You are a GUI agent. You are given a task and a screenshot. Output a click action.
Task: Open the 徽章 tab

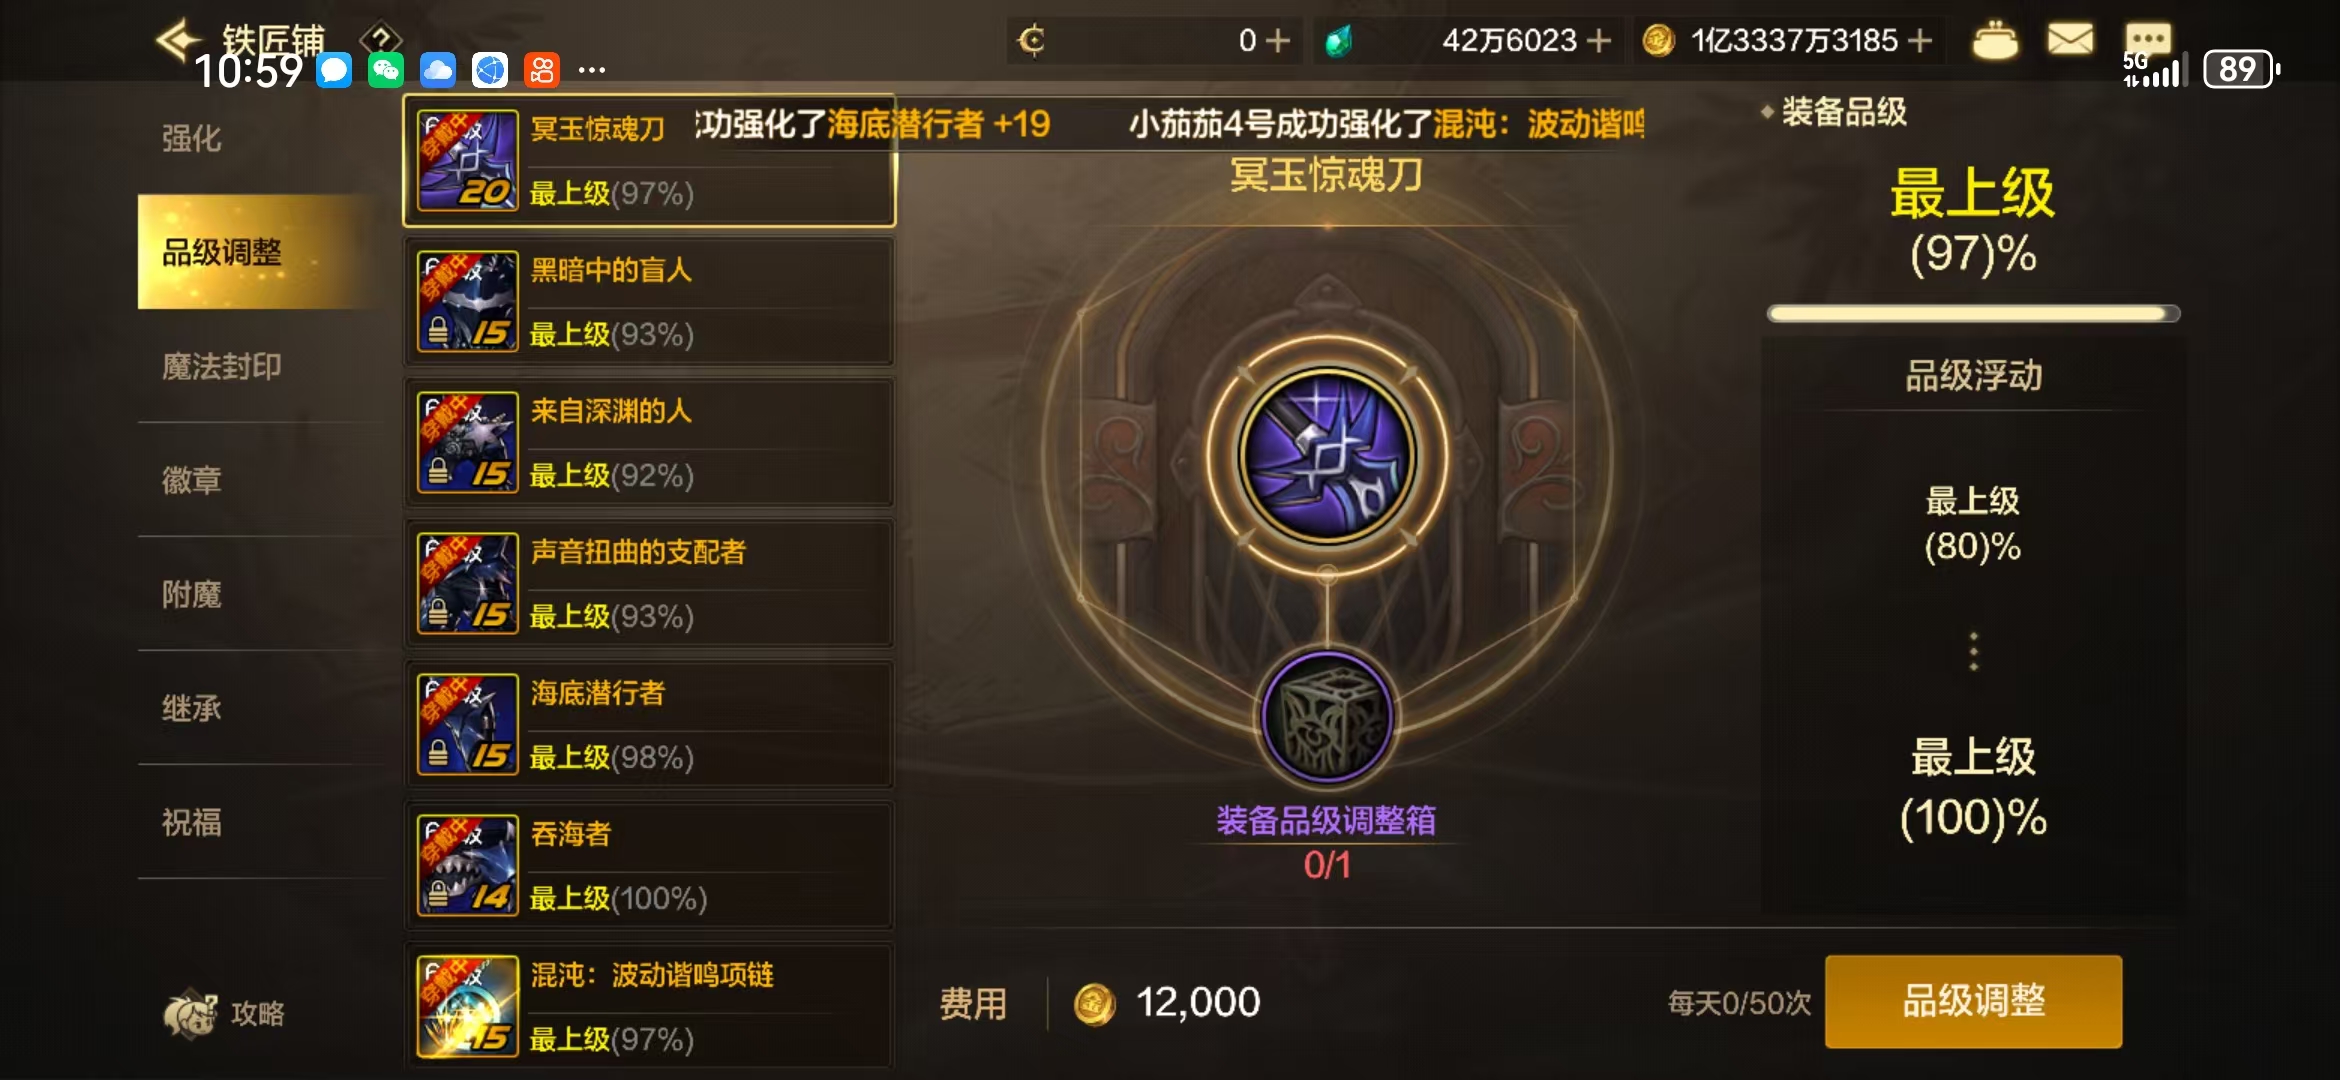coord(192,480)
